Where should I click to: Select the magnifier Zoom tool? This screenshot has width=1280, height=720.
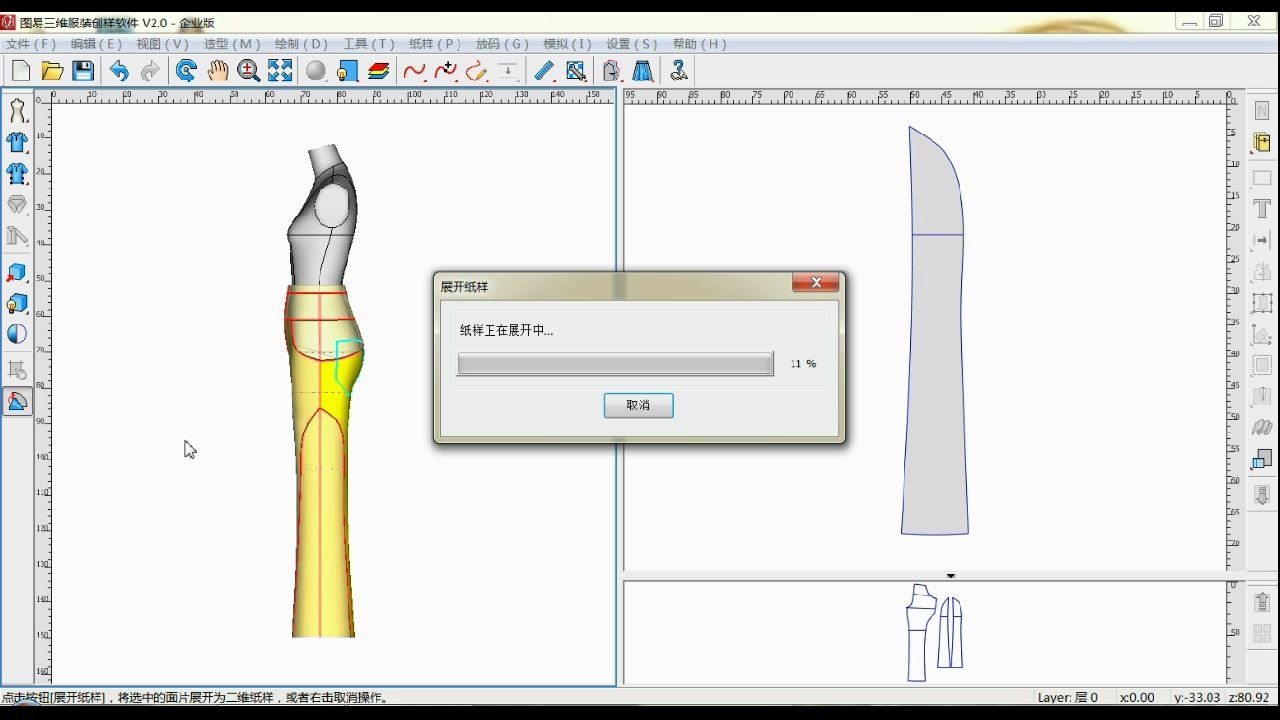pos(248,70)
